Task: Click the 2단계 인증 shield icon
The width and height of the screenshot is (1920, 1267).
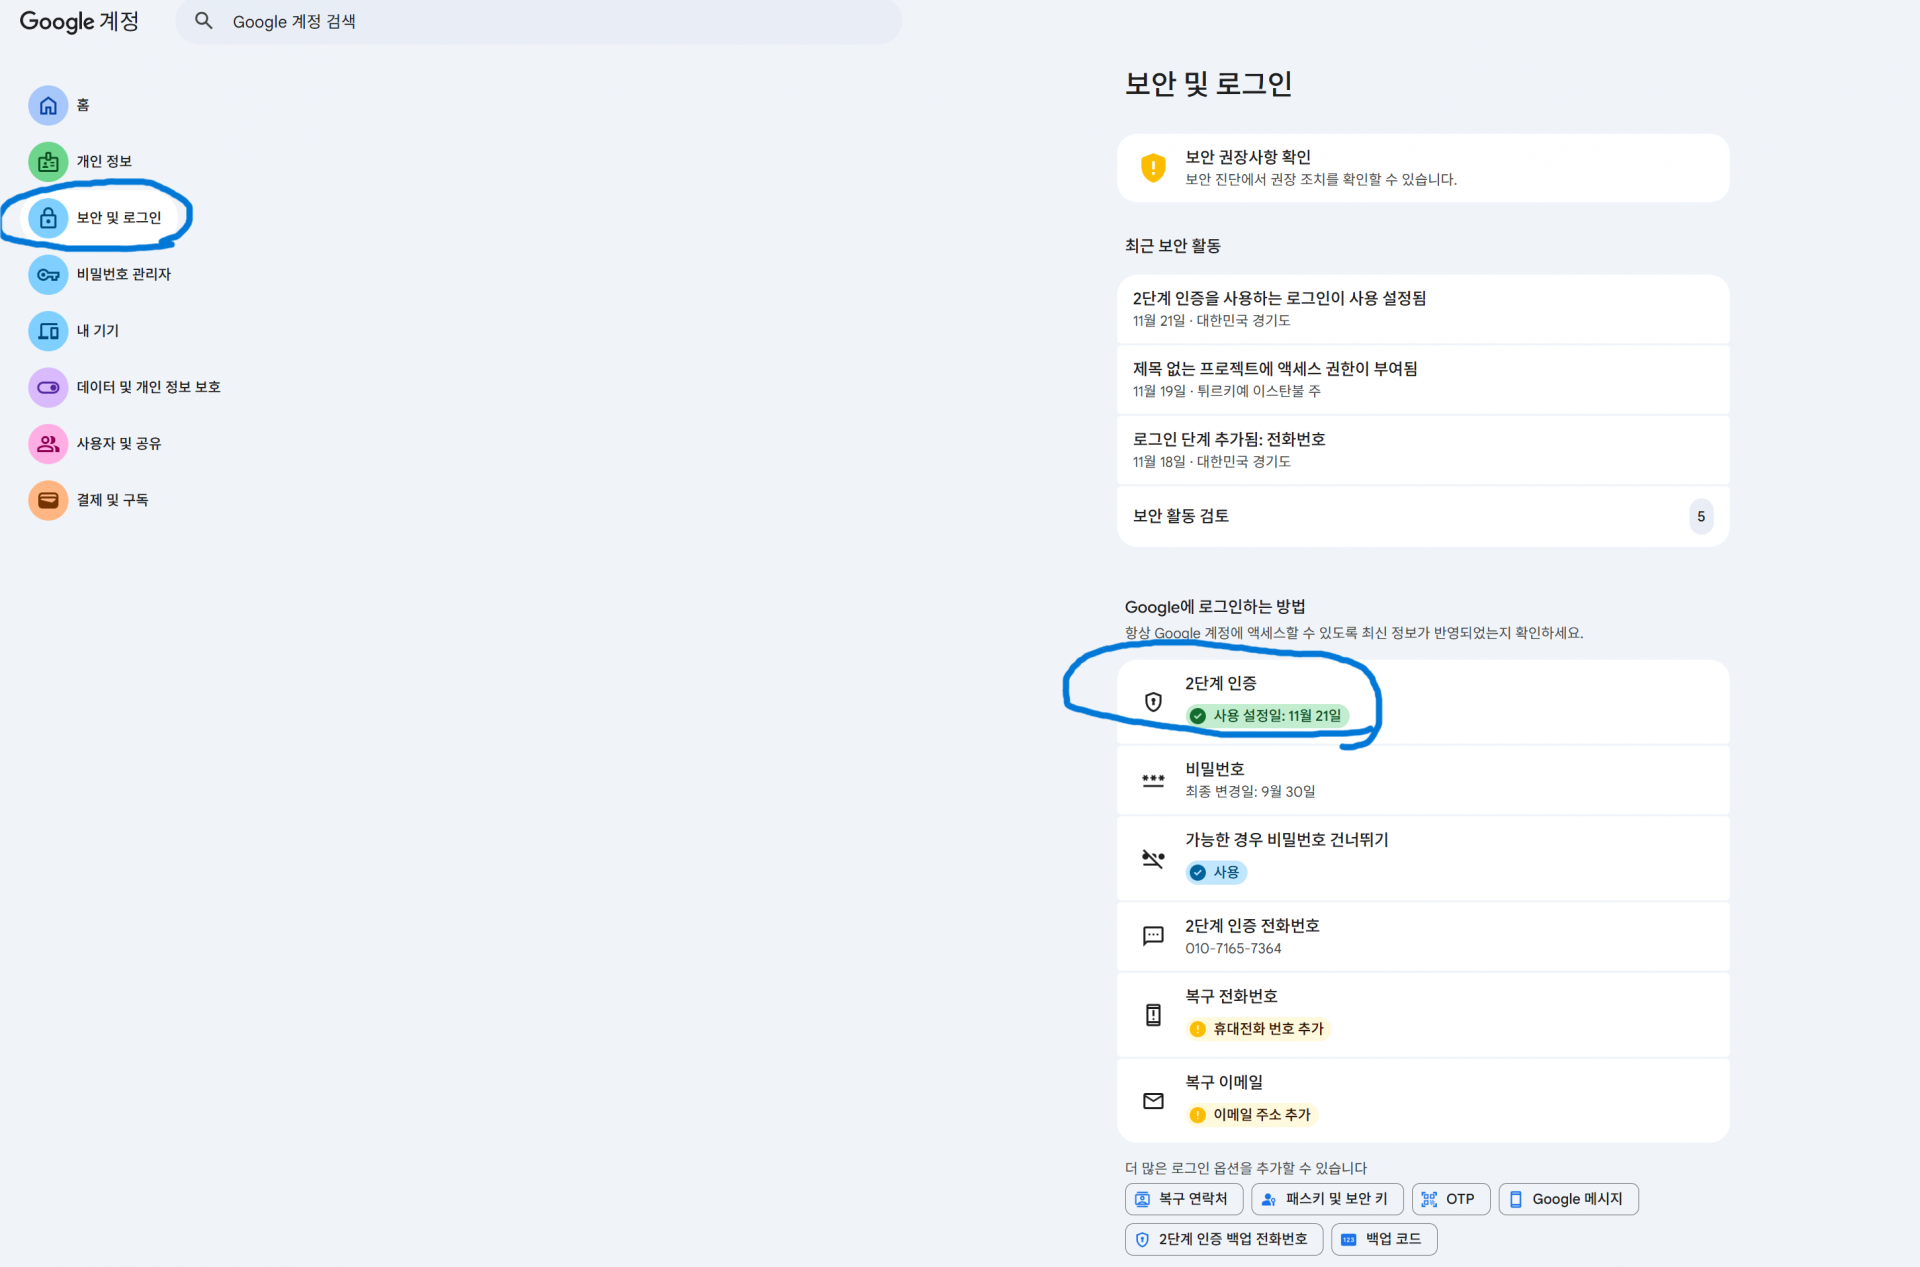Action: coord(1153,702)
